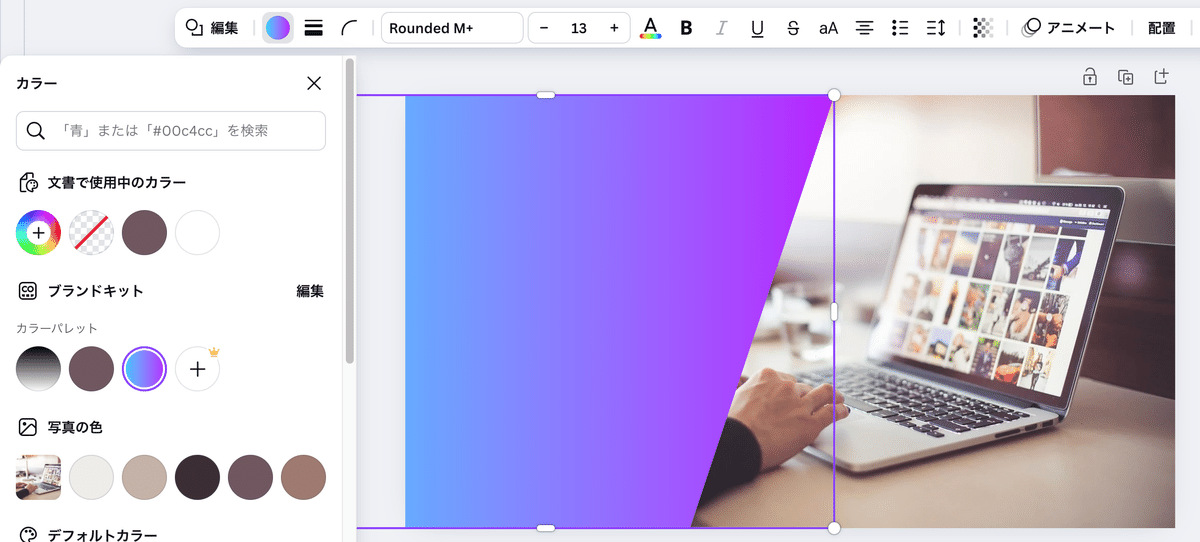Image resolution: width=1200 pixels, height=542 pixels.
Task: Increase font size with plus button
Action: 614,28
